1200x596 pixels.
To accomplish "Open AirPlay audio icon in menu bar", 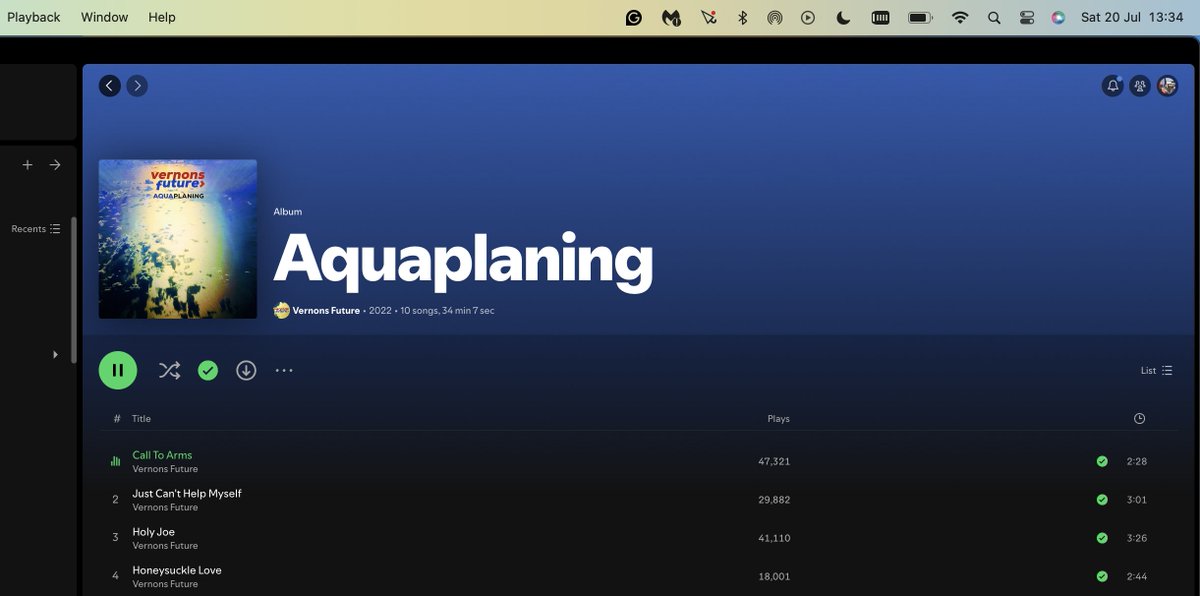I will [x=775, y=17].
